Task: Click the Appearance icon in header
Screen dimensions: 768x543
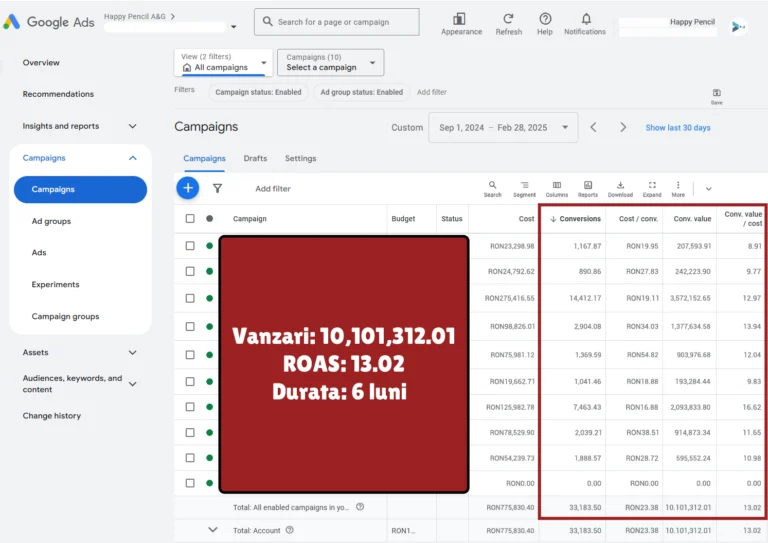Action: point(460,19)
